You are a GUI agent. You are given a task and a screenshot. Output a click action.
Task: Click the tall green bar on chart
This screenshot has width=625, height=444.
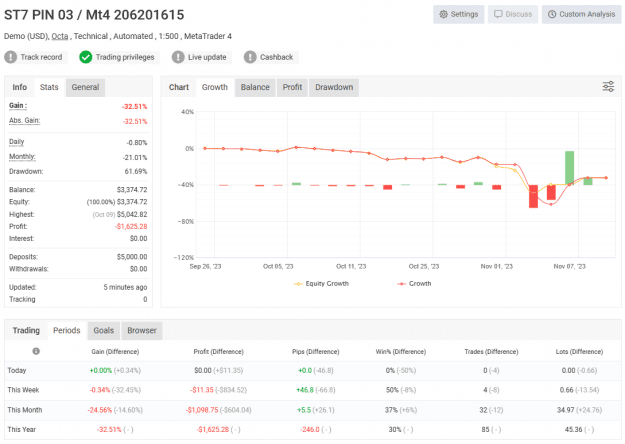(569, 167)
